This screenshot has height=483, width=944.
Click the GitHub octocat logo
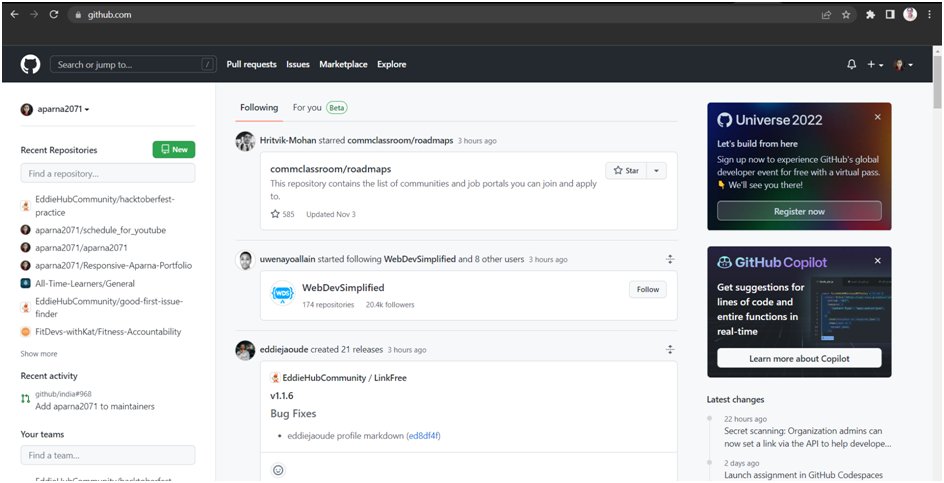(30, 64)
